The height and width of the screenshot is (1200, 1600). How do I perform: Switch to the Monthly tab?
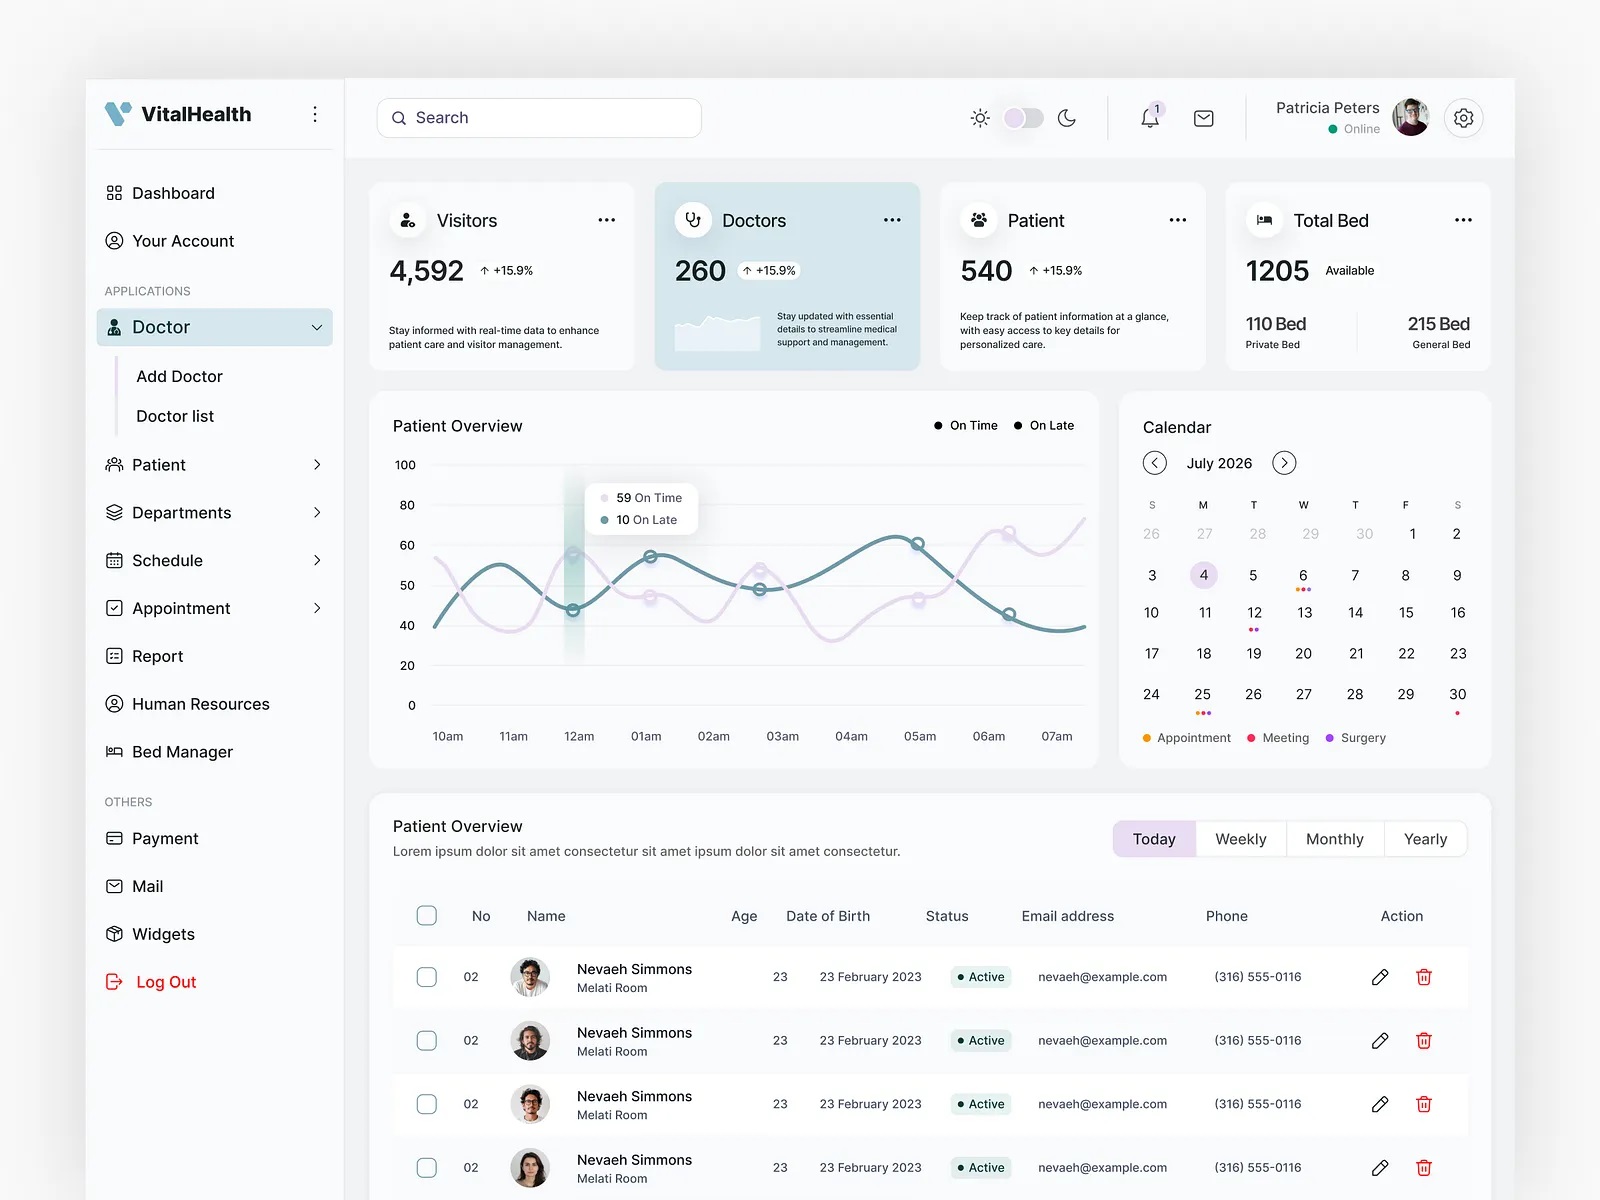(1335, 839)
